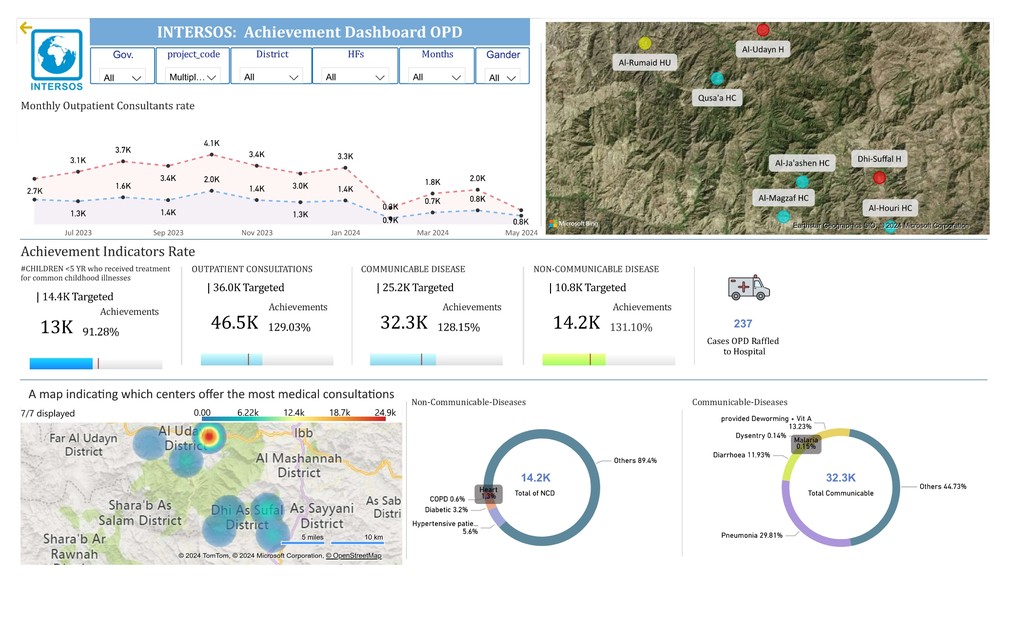Click the Diabetic 3.2% label
Image resolution: width=1024 pixels, height=622 pixels.
pyautogui.click(x=446, y=510)
